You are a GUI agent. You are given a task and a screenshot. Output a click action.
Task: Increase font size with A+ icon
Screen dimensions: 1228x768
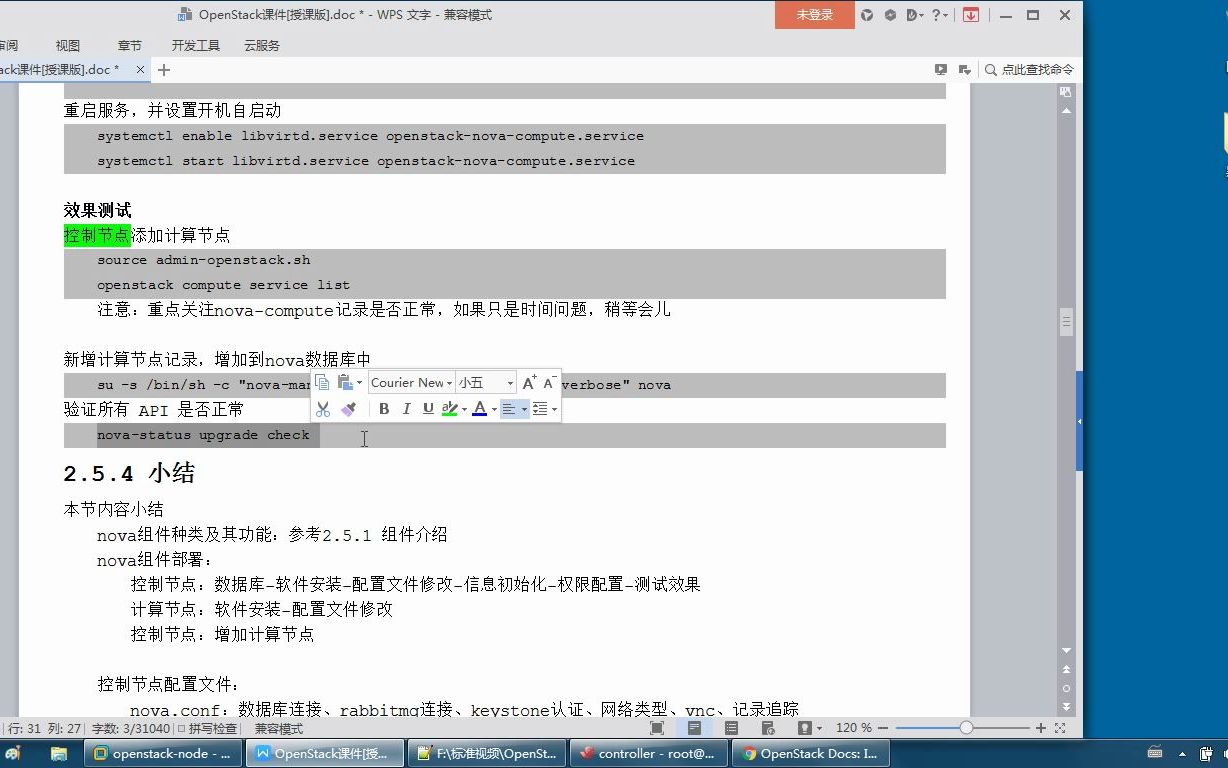point(527,382)
